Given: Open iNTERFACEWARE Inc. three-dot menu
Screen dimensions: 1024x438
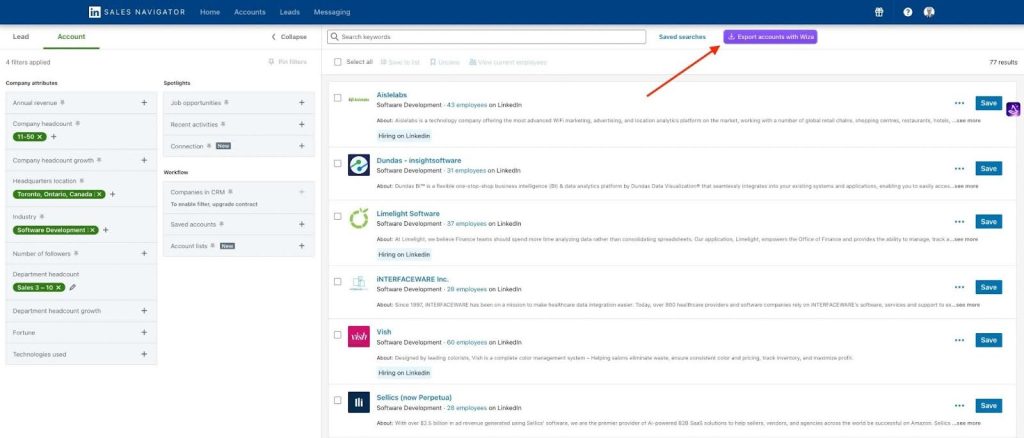Looking at the screenshot, I should click(959, 287).
